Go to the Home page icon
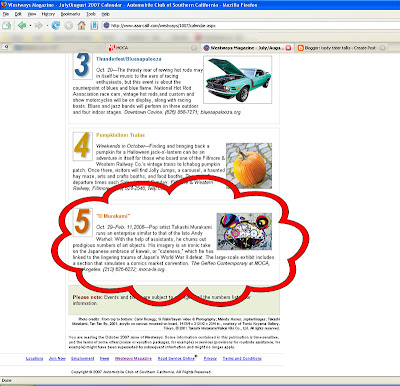Image resolution: width=400 pixels, height=386 pixels. click(81, 25)
